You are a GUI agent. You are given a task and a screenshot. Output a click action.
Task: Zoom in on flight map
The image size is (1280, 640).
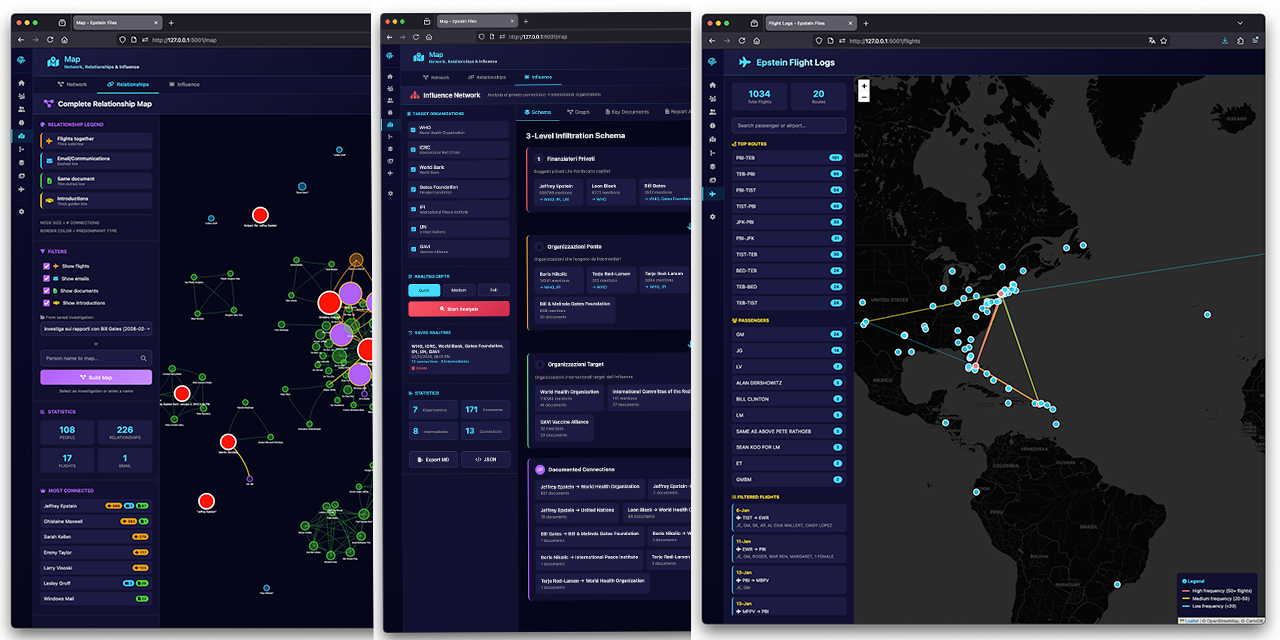(x=864, y=86)
